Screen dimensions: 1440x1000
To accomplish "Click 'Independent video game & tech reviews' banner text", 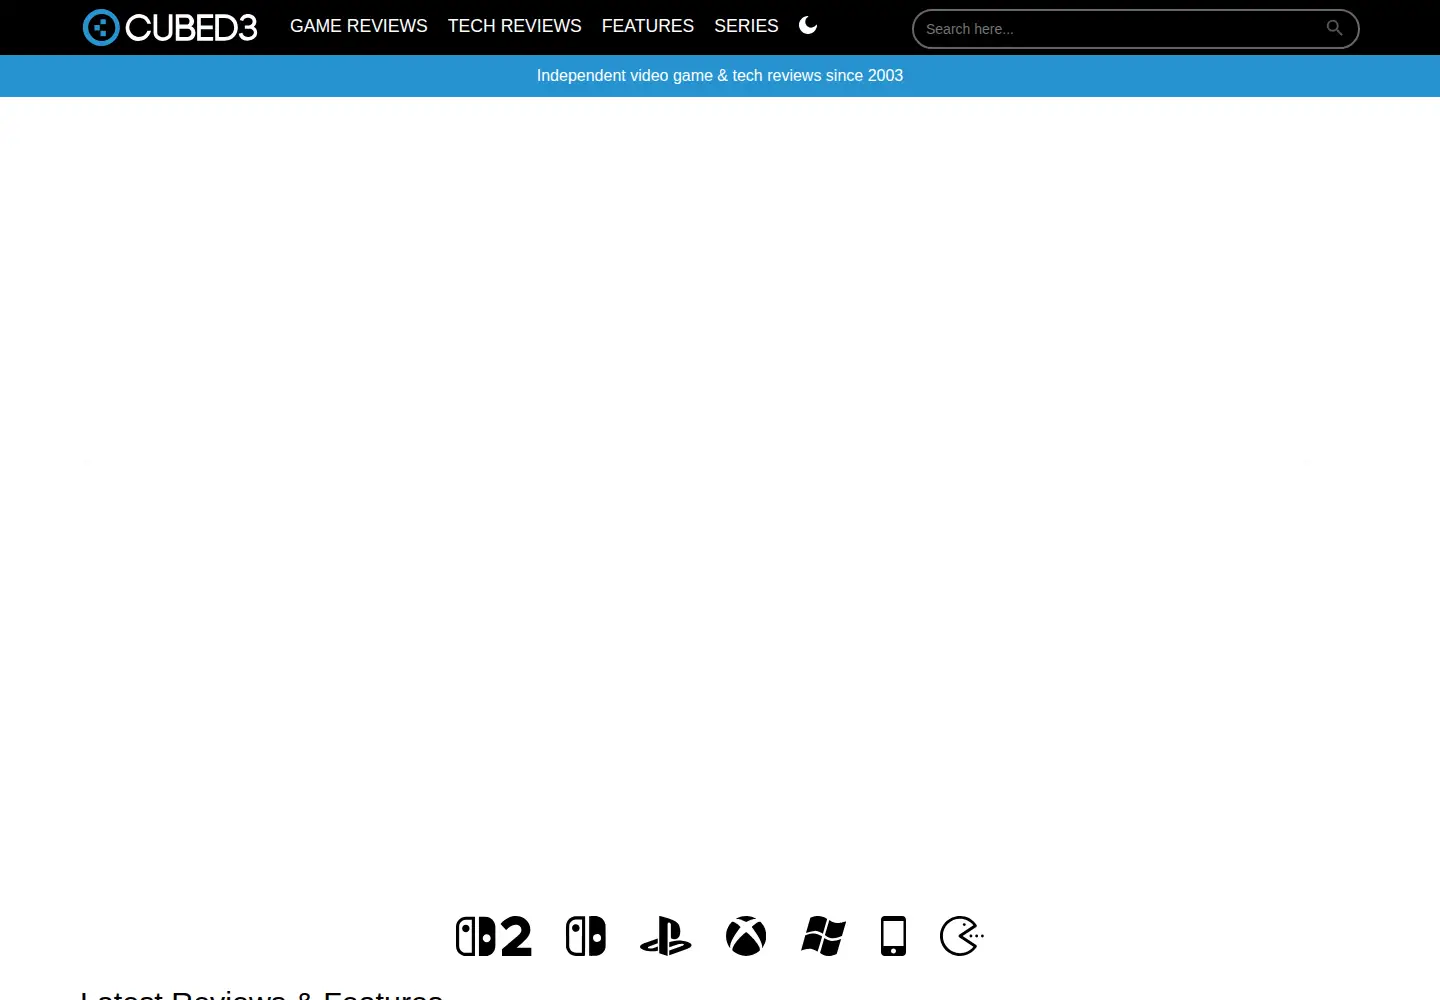I will pyautogui.click(x=720, y=76).
